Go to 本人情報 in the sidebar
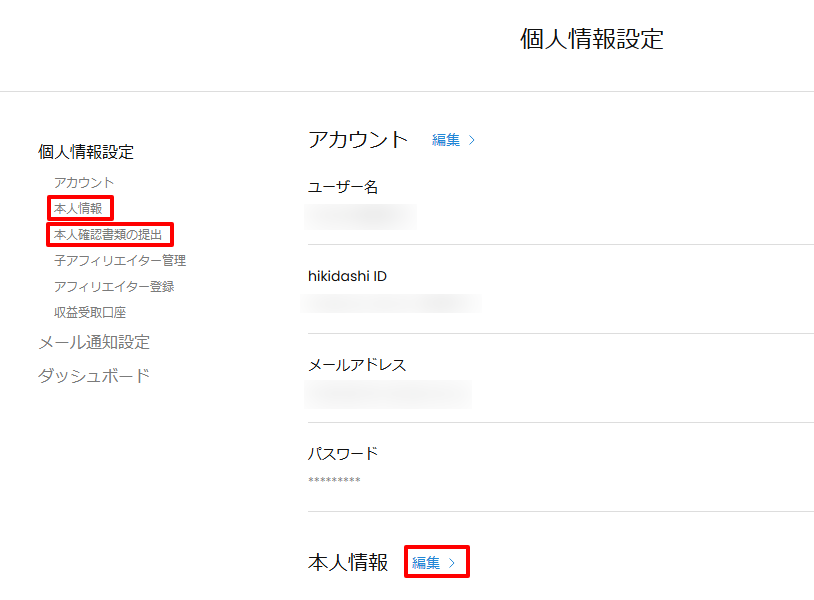814x600 pixels. pyautogui.click(x=78, y=208)
